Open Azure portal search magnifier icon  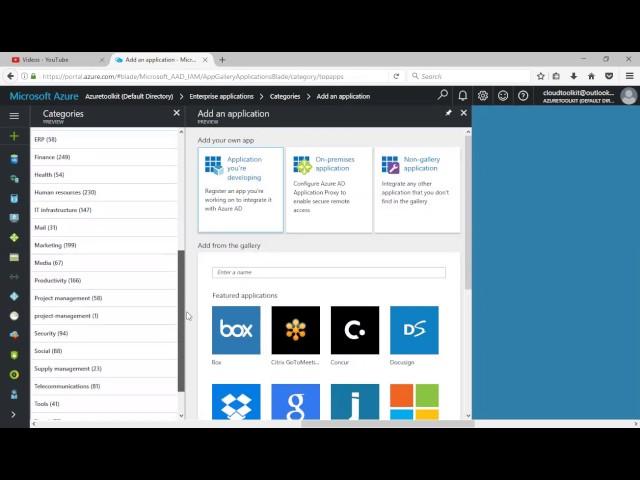pyautogui.click(x=442, y=96)
